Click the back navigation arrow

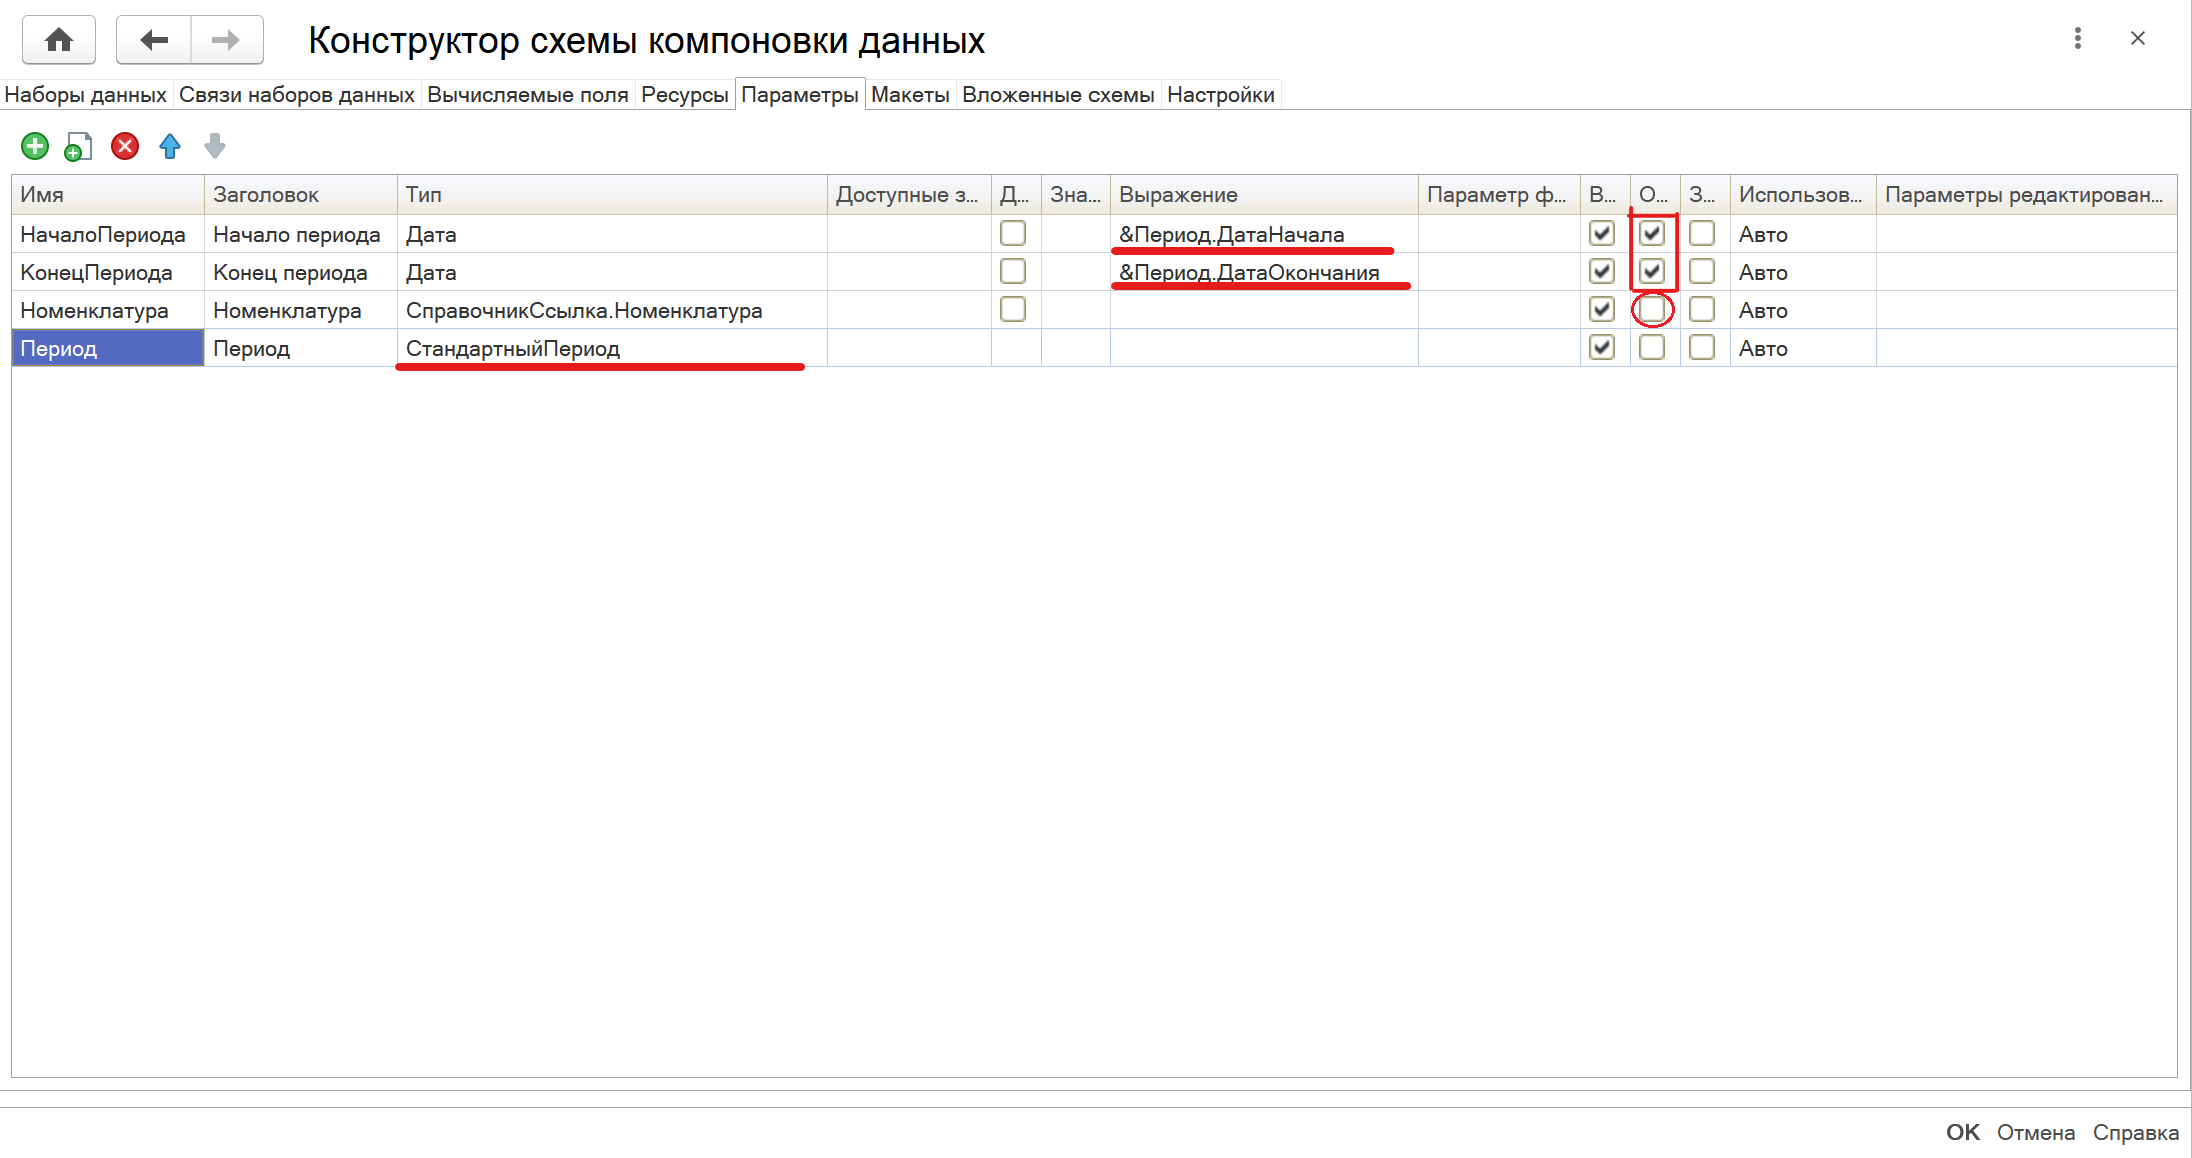pos(153,40)
